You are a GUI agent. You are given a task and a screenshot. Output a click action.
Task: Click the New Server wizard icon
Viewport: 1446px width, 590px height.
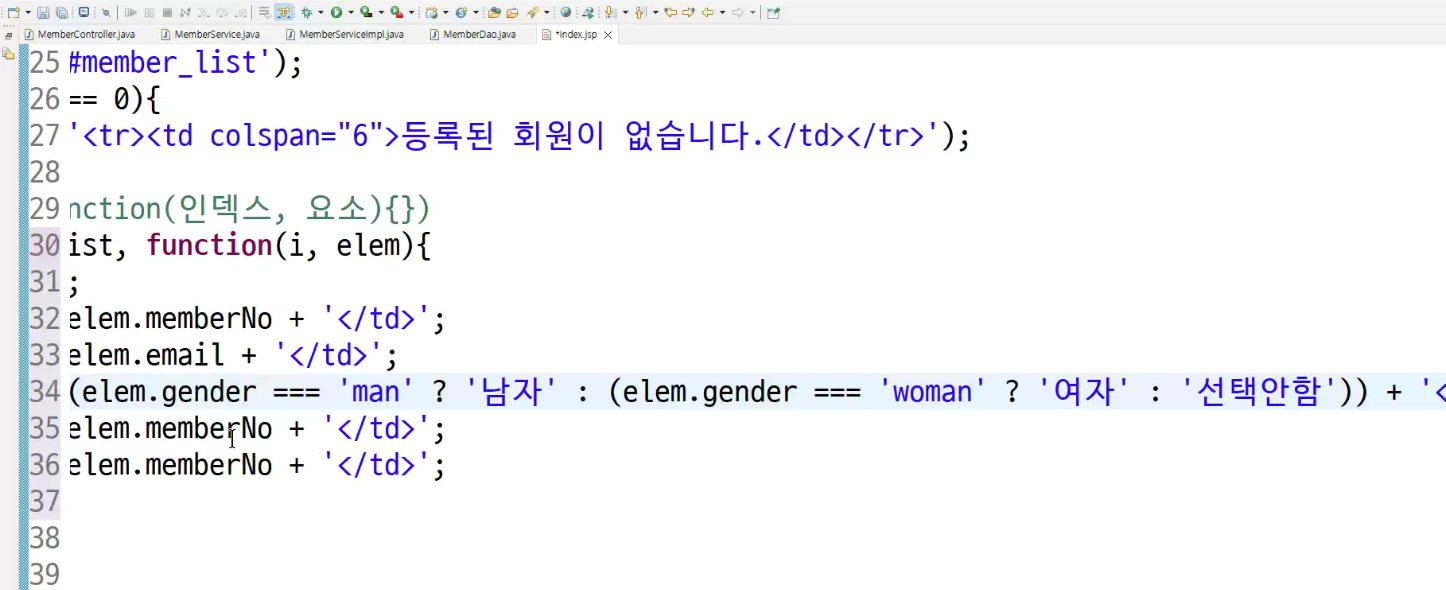[431, 13]
